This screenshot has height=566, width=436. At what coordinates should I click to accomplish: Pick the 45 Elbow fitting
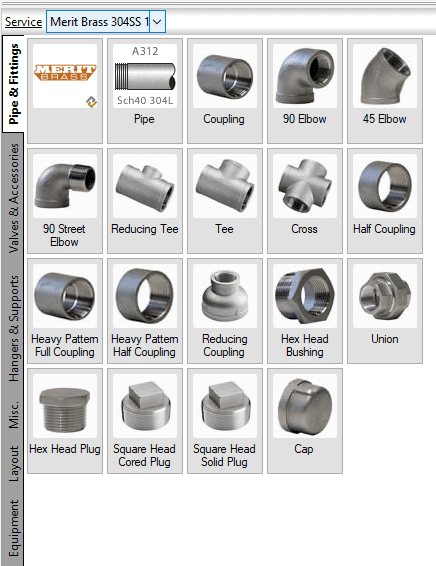pos(385,91)
